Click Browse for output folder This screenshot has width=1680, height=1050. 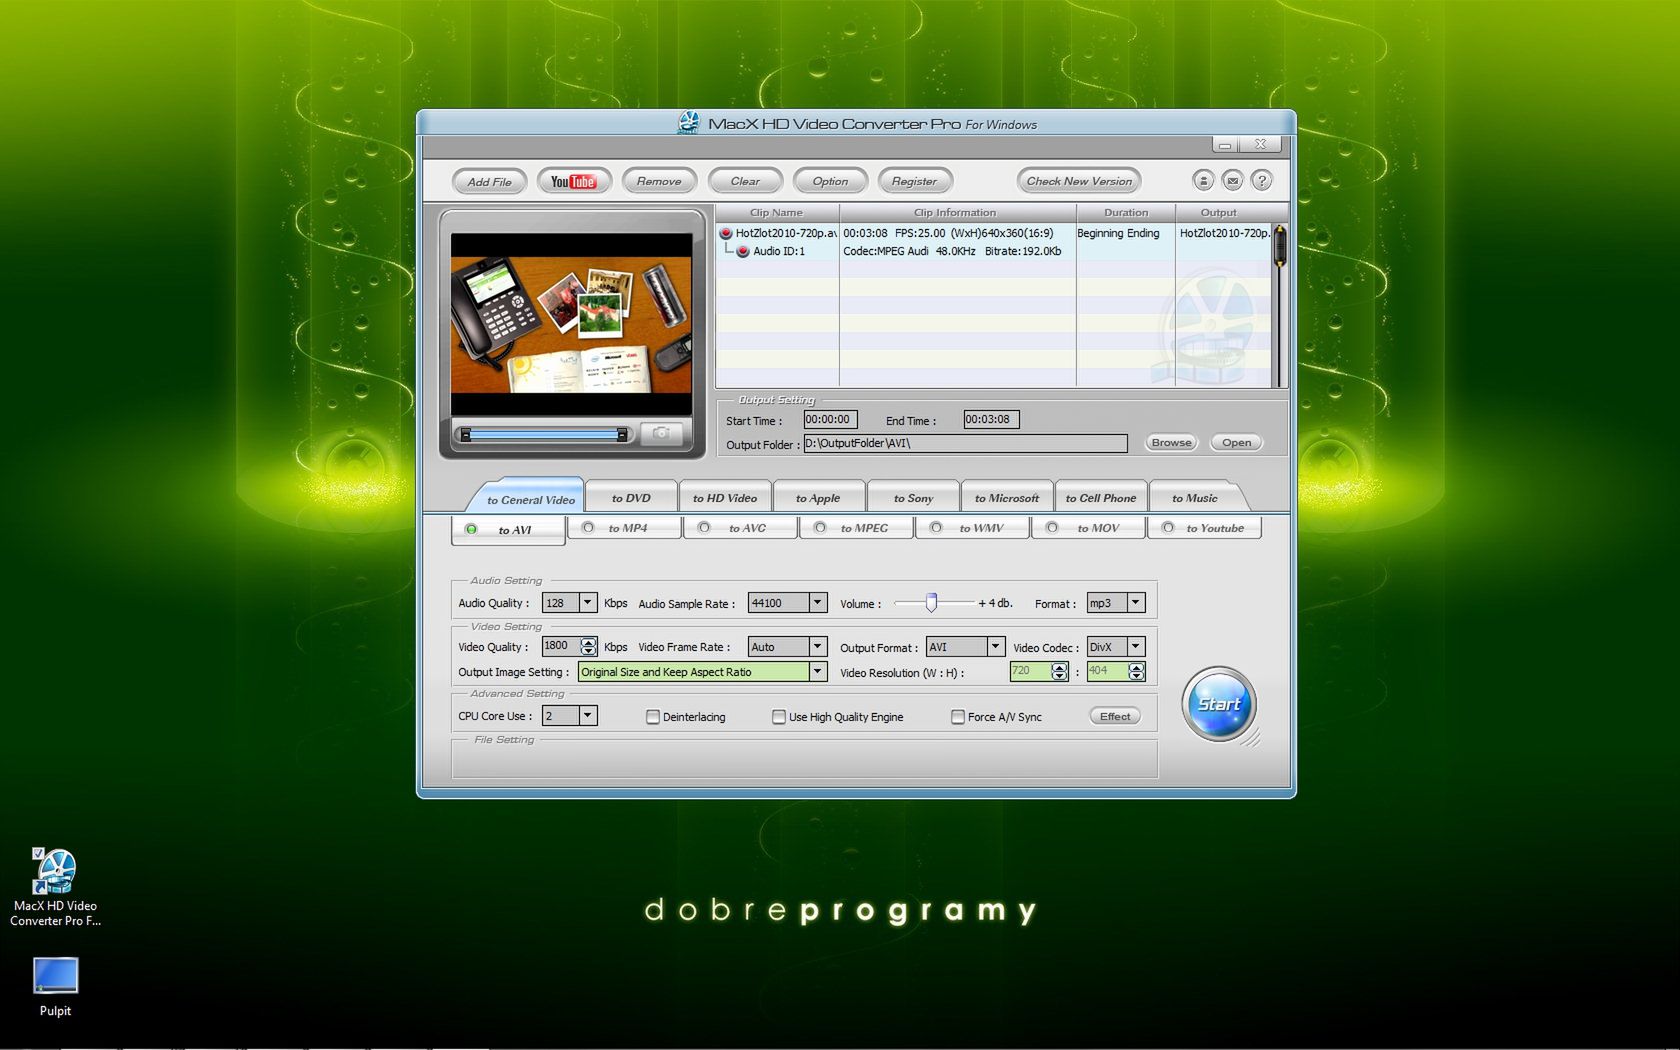click(x=1171, y=443)
